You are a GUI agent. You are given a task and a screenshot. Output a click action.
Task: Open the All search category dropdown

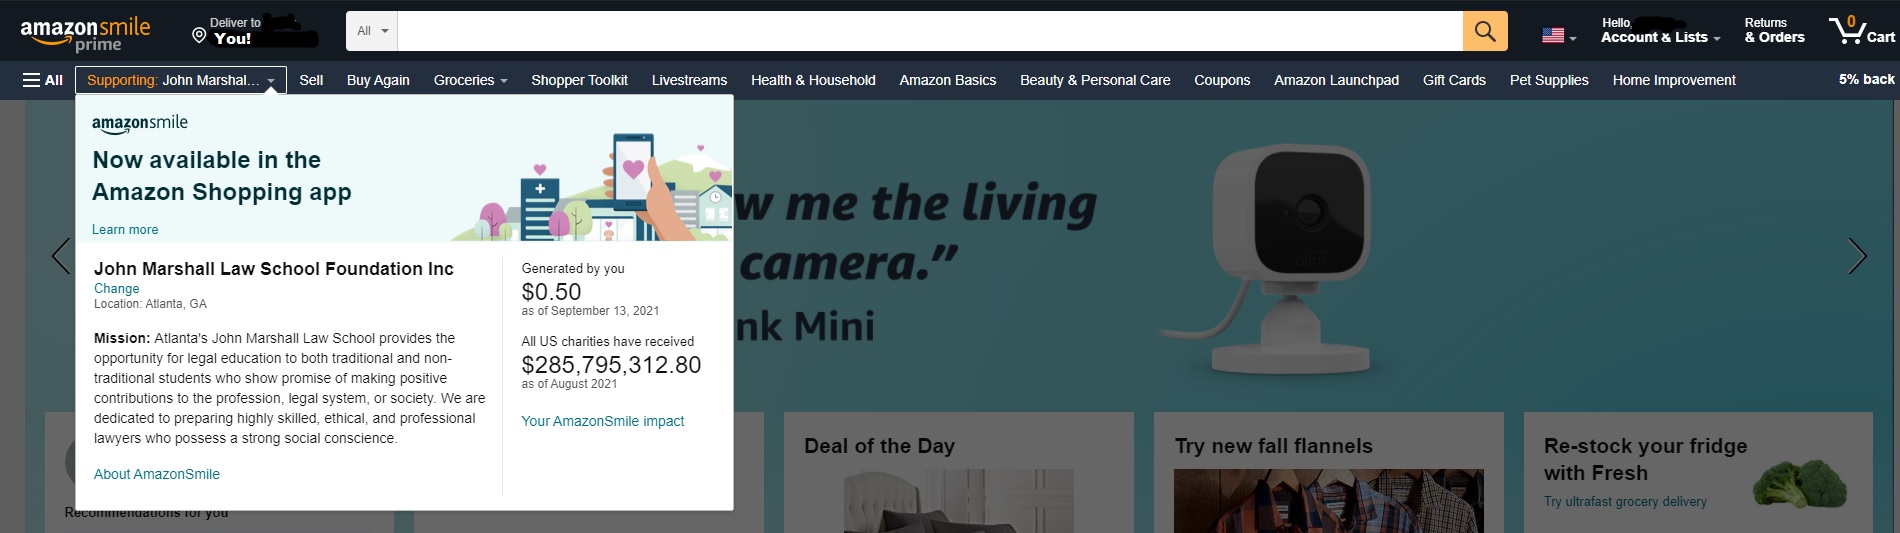[x=372, y=32]
